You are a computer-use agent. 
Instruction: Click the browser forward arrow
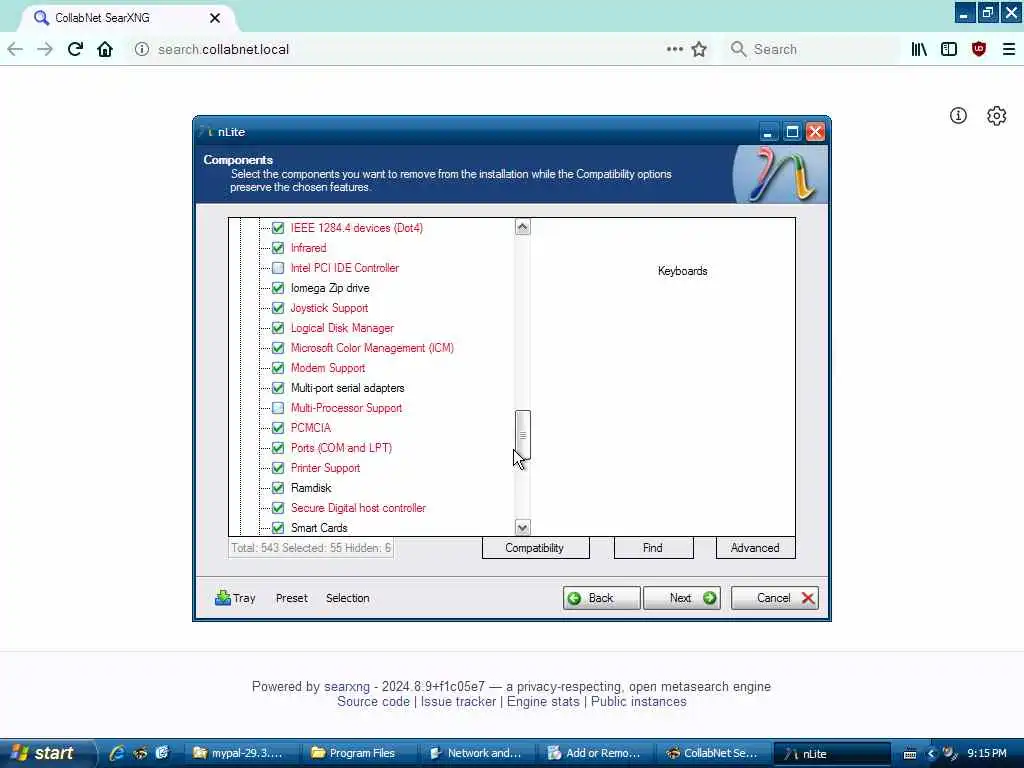click(x=45, y=49)
